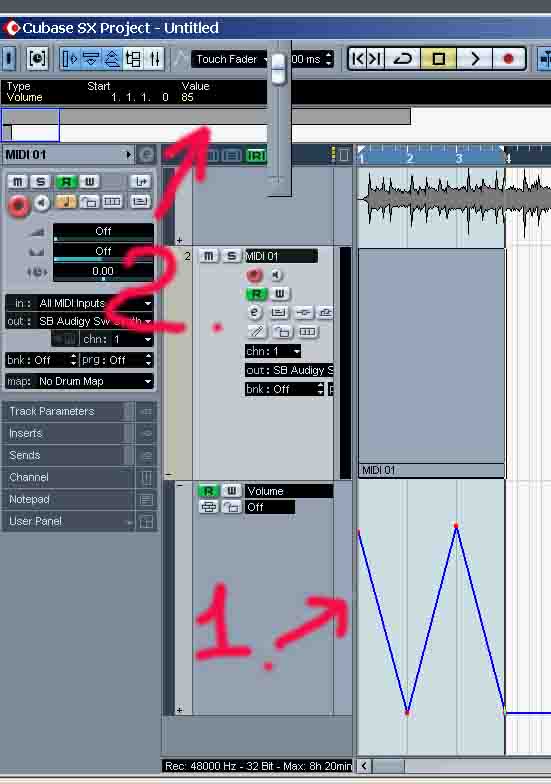
Task: Open the User Panel inspector tab
Action: pyautogui.click(x=70, y=522)
